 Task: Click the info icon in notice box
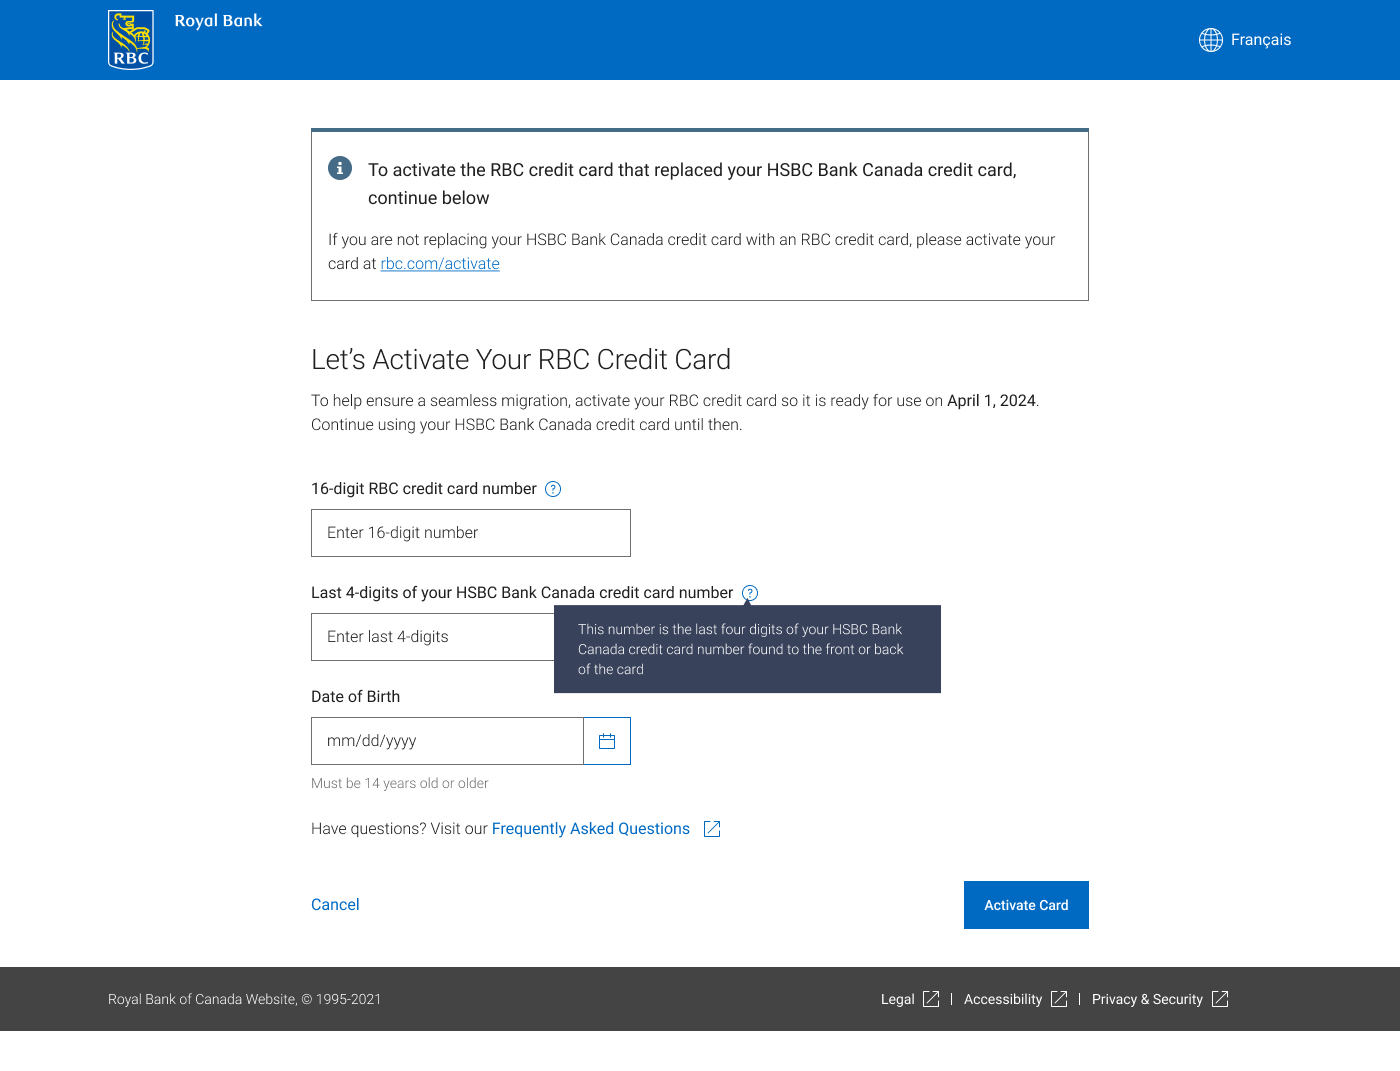coord(340,168)
